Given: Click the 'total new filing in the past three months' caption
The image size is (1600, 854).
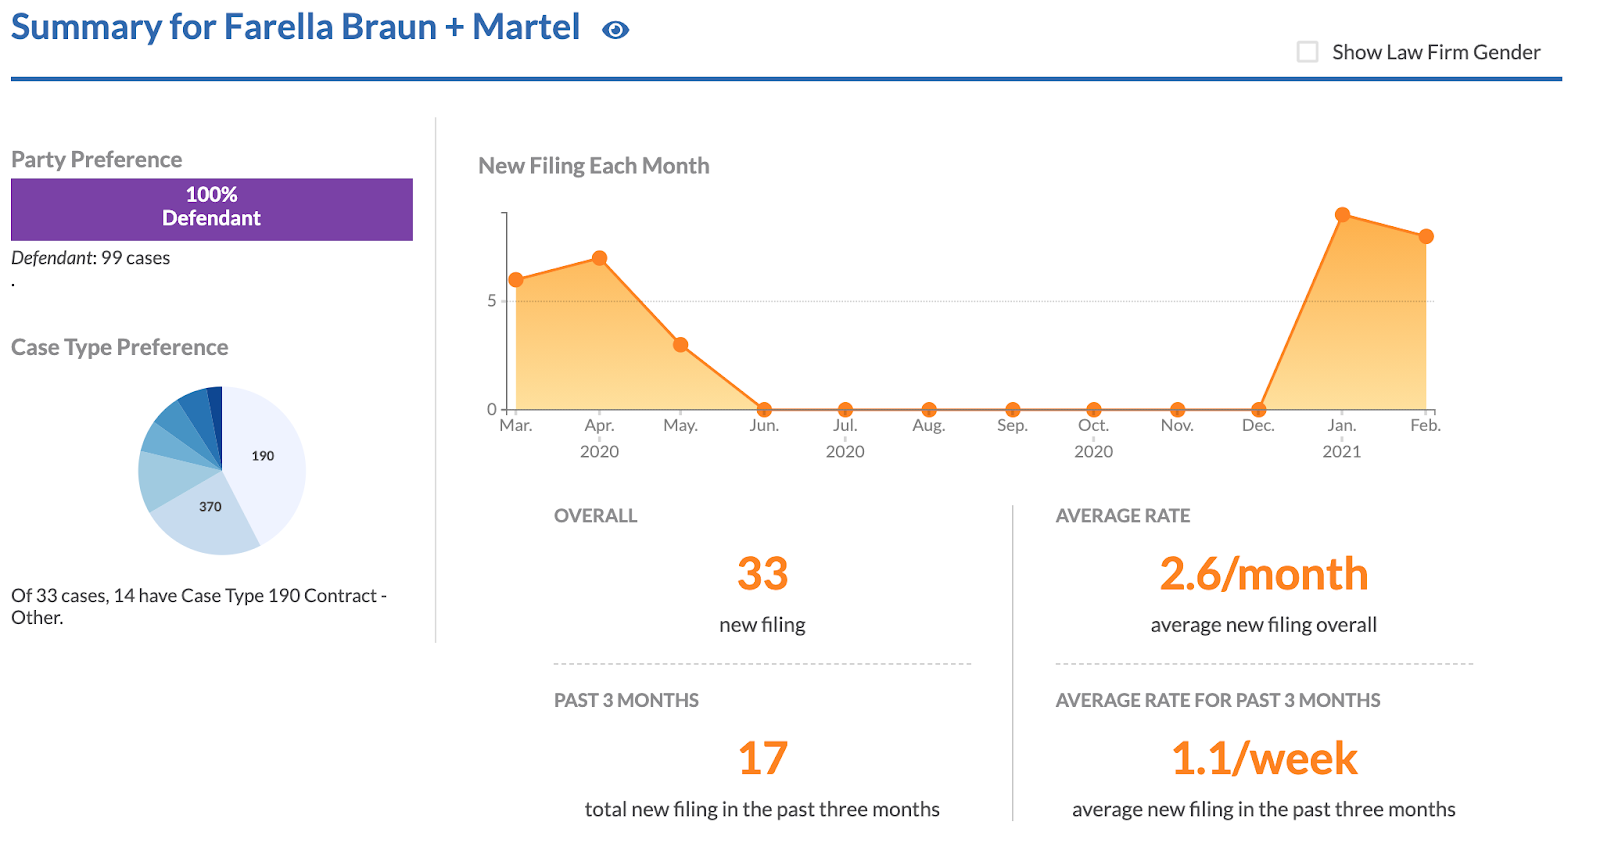Looking at the screenshot, I should coord(762,810).
